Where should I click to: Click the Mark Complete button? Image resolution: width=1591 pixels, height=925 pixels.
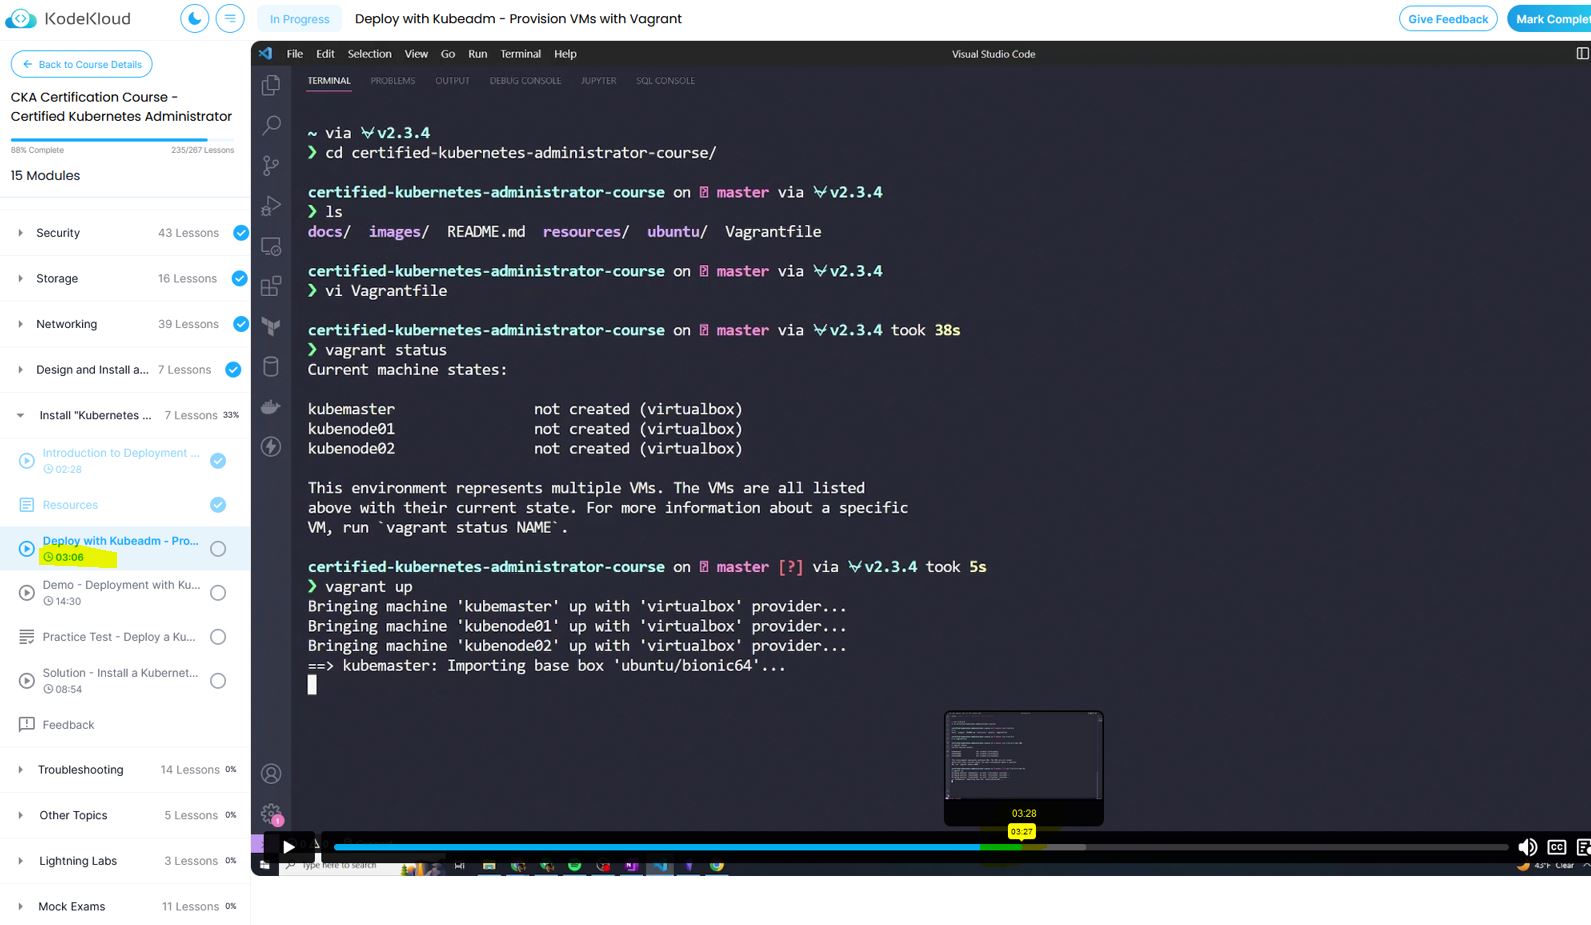coord(1550,19)
